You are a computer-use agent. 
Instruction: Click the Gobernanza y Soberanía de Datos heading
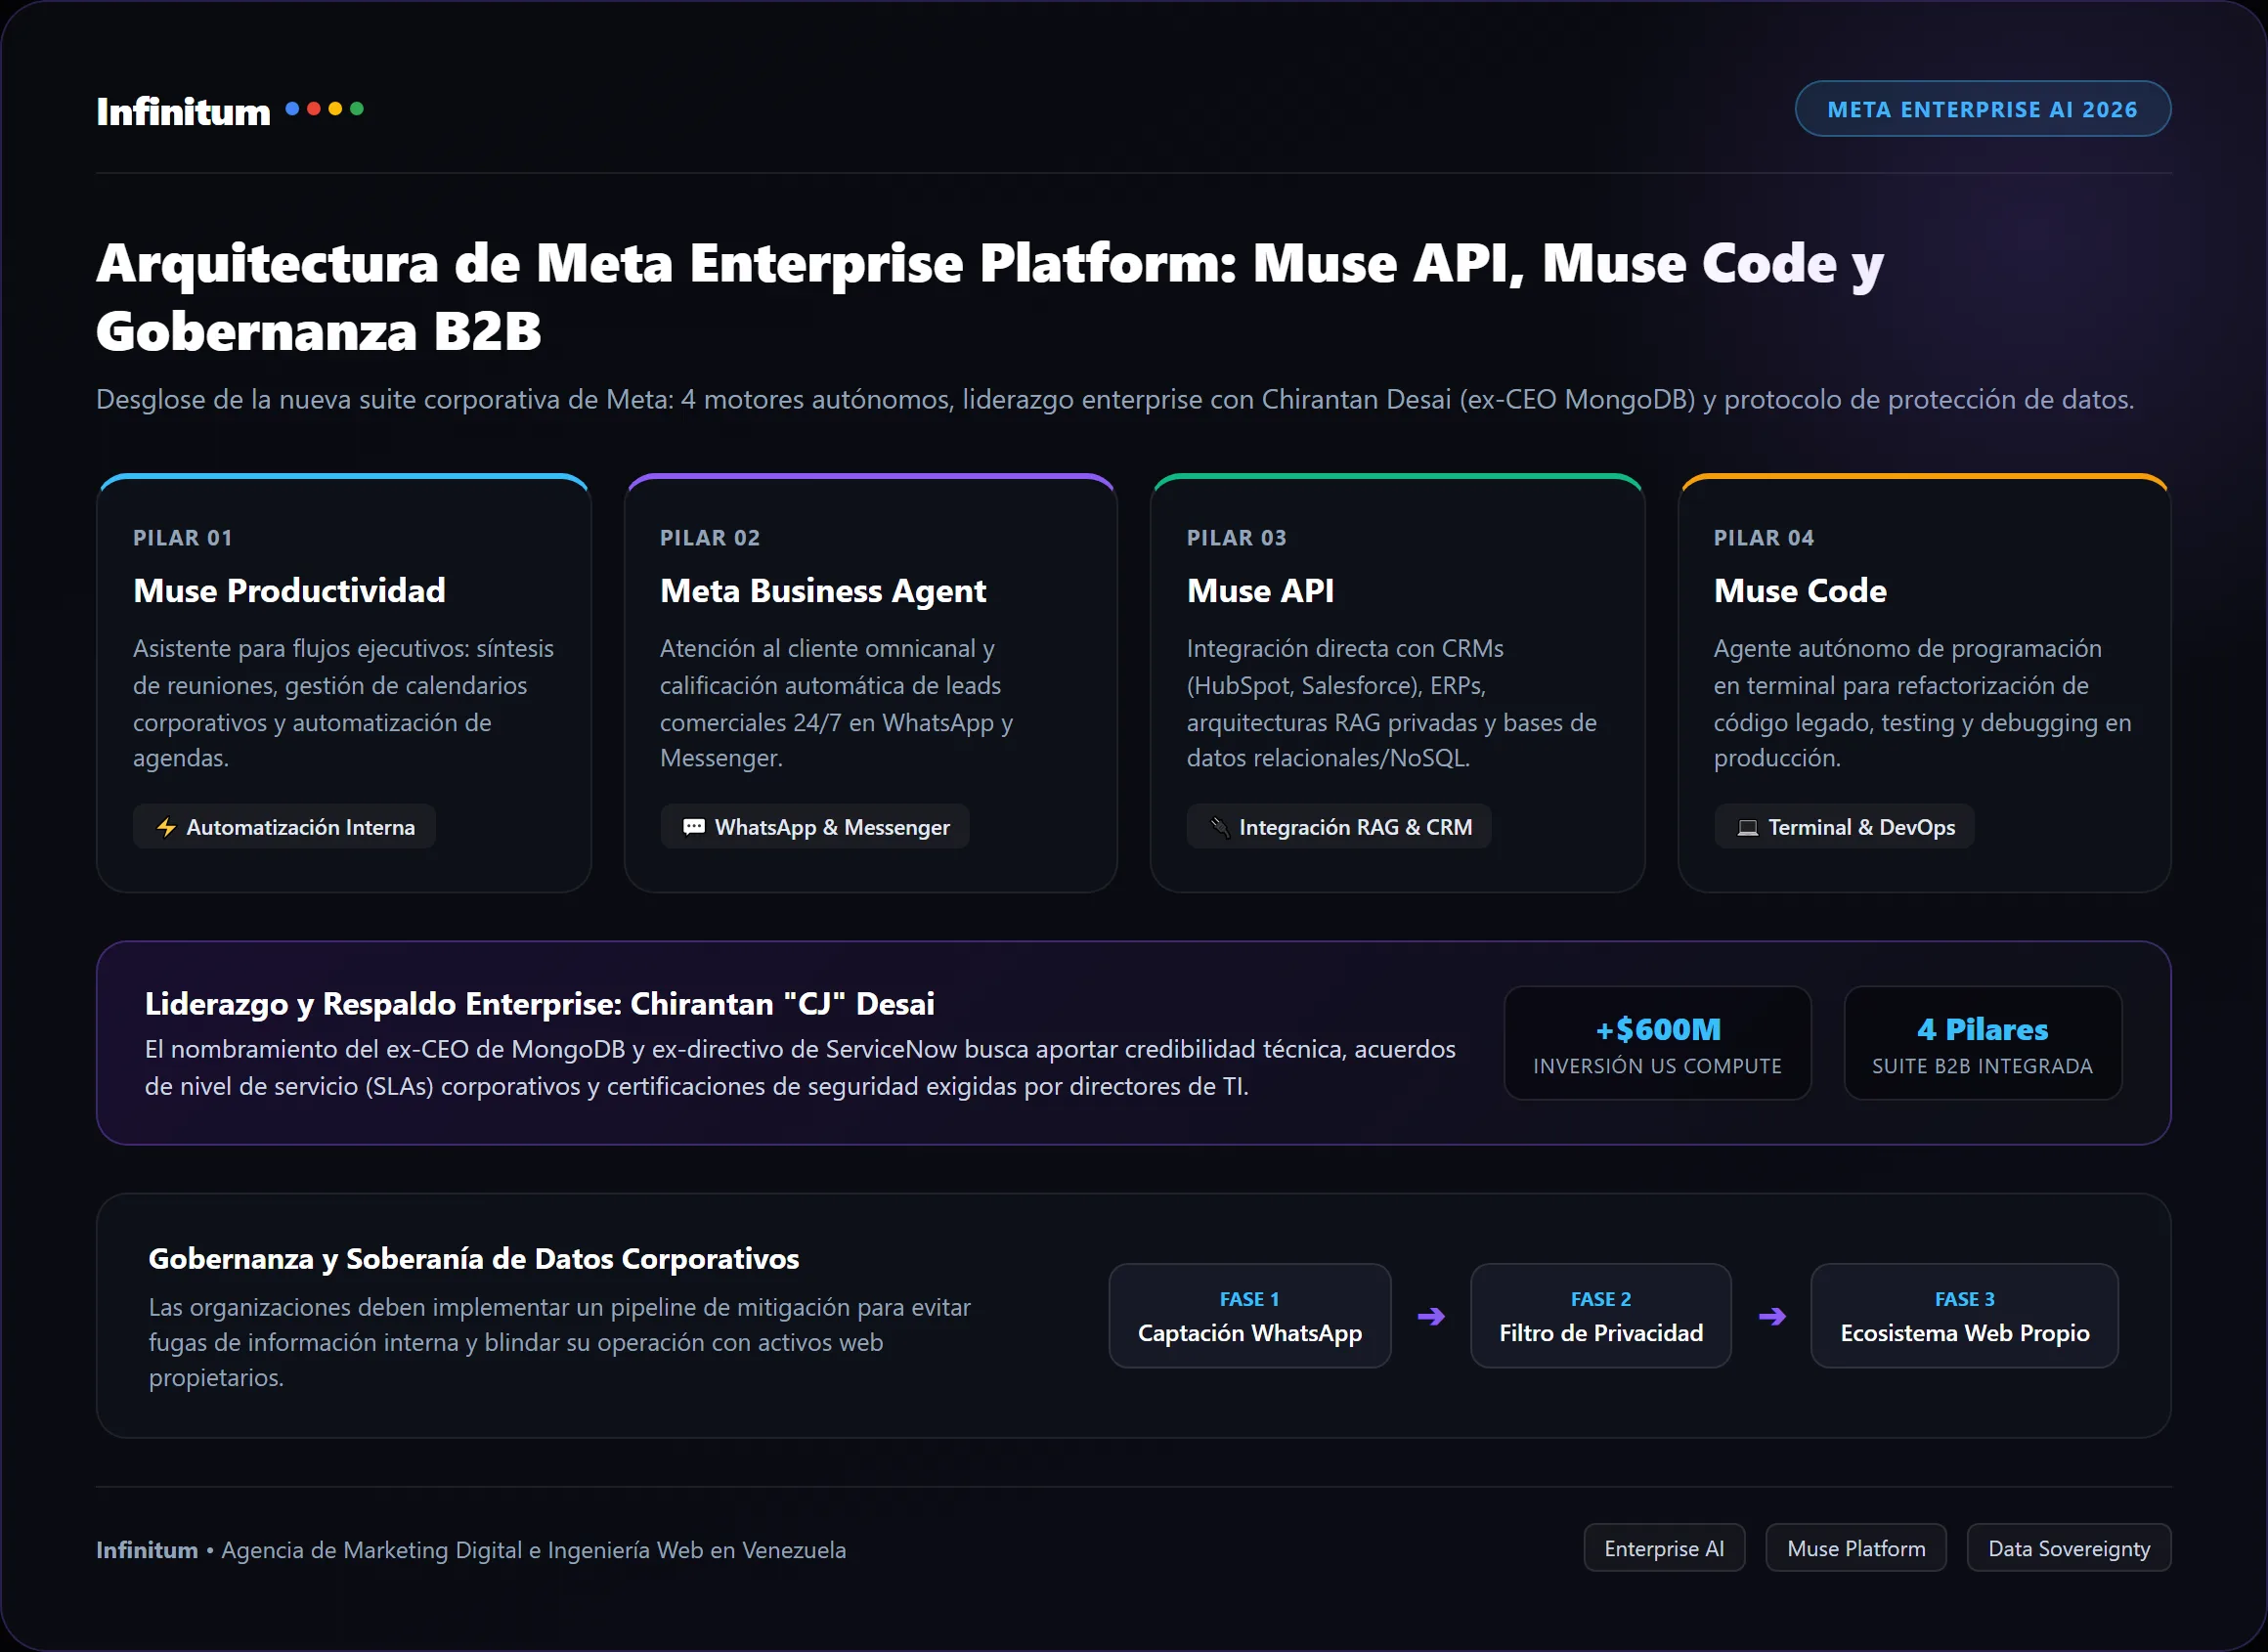[x=473, y=1259]
